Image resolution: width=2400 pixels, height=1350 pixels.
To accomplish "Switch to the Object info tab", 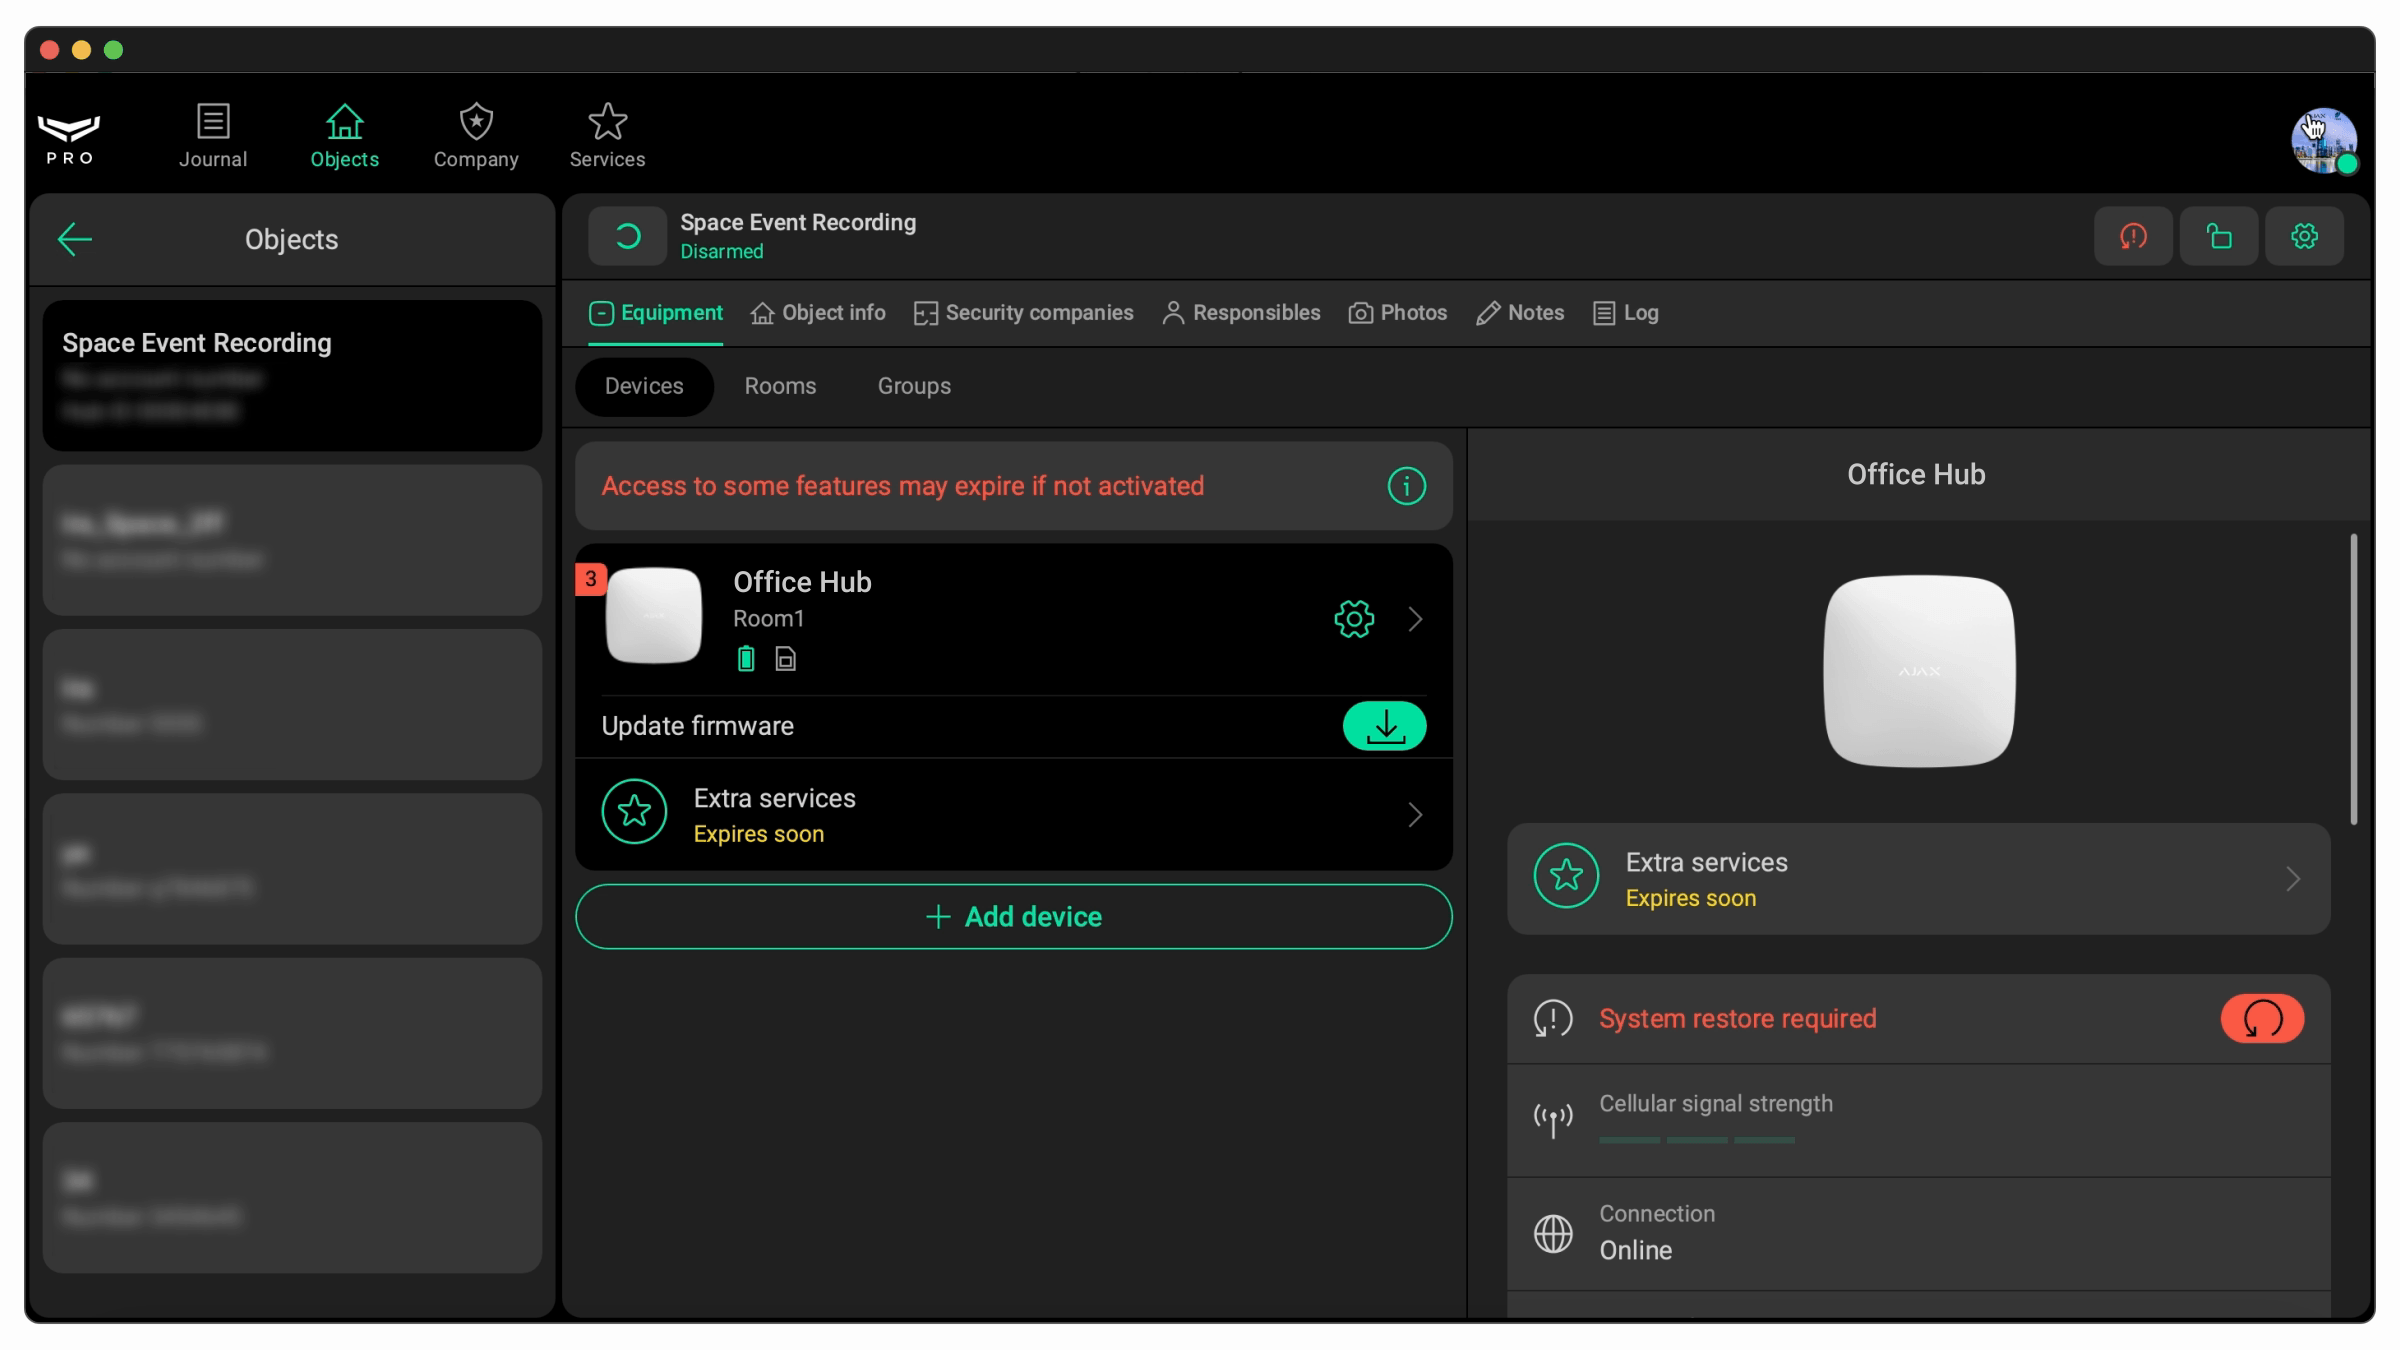I will tap(818, 313).
